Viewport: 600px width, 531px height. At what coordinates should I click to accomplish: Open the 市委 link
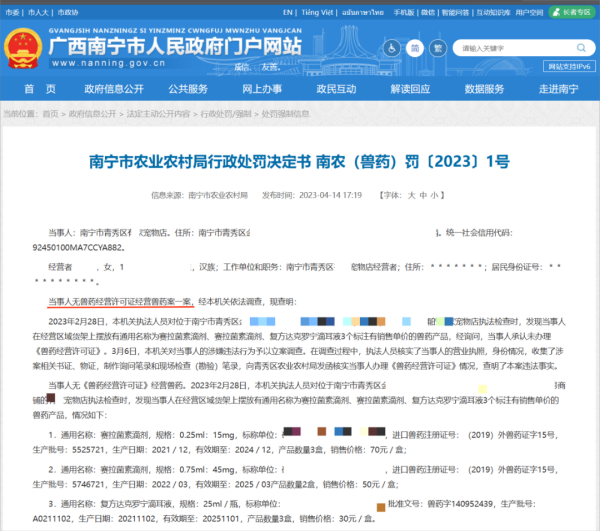12,13
